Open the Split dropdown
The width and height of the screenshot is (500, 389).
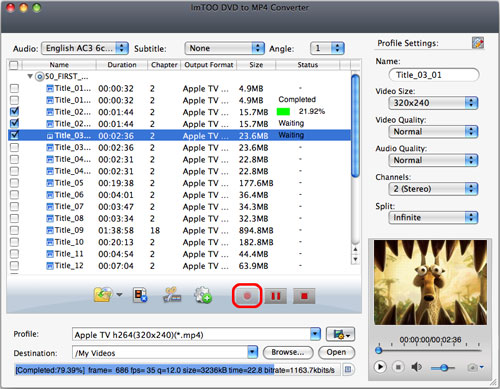tap(433, 218)
